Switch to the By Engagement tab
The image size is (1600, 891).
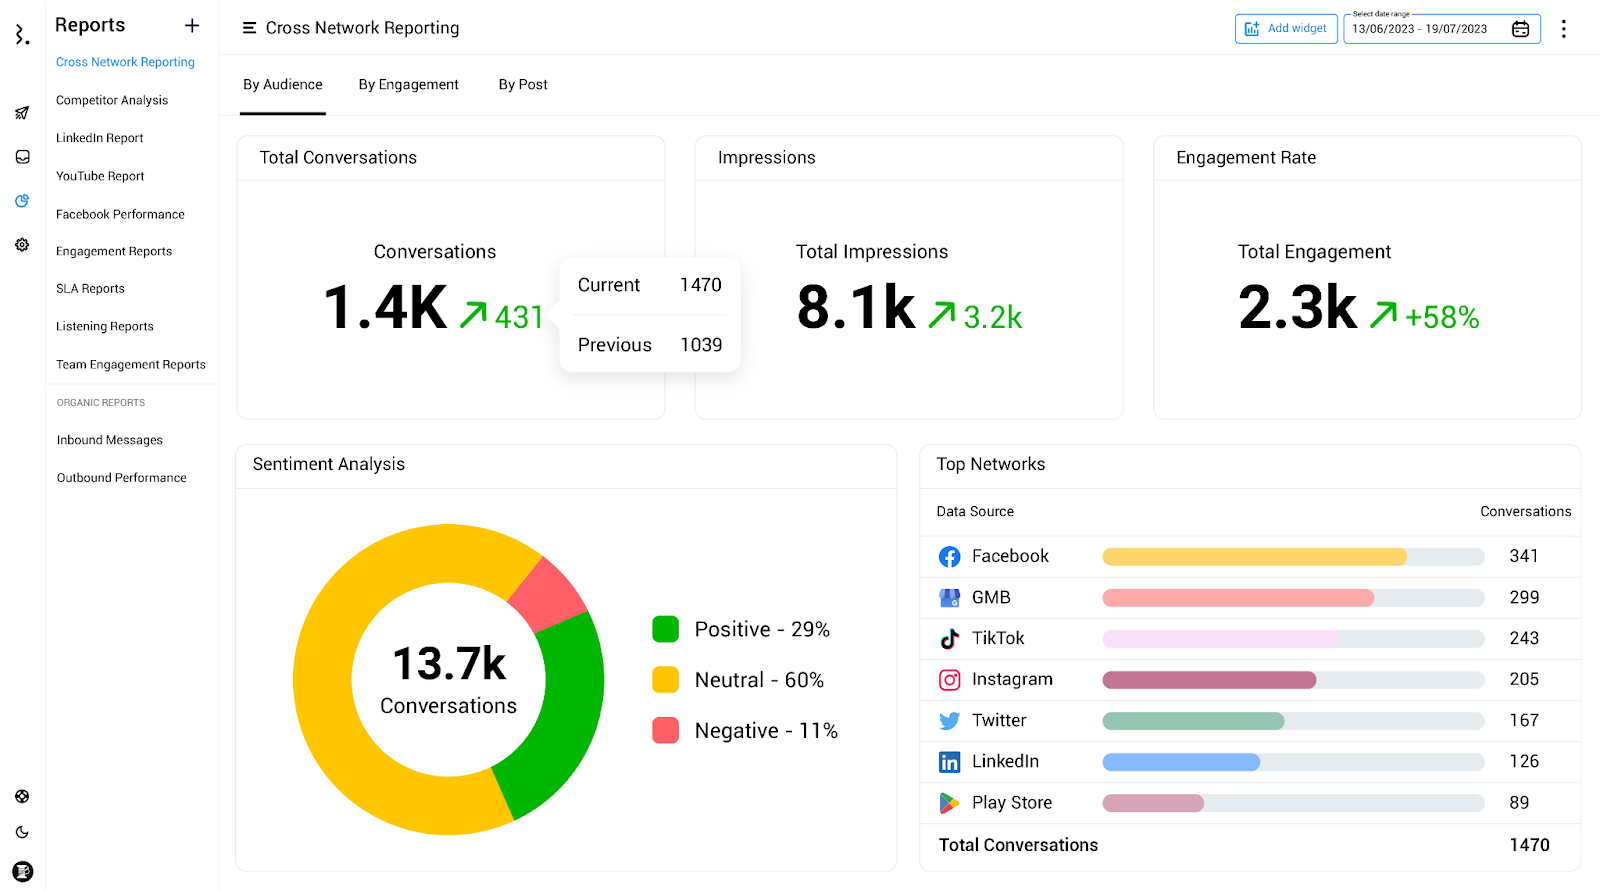click(408, 85)
